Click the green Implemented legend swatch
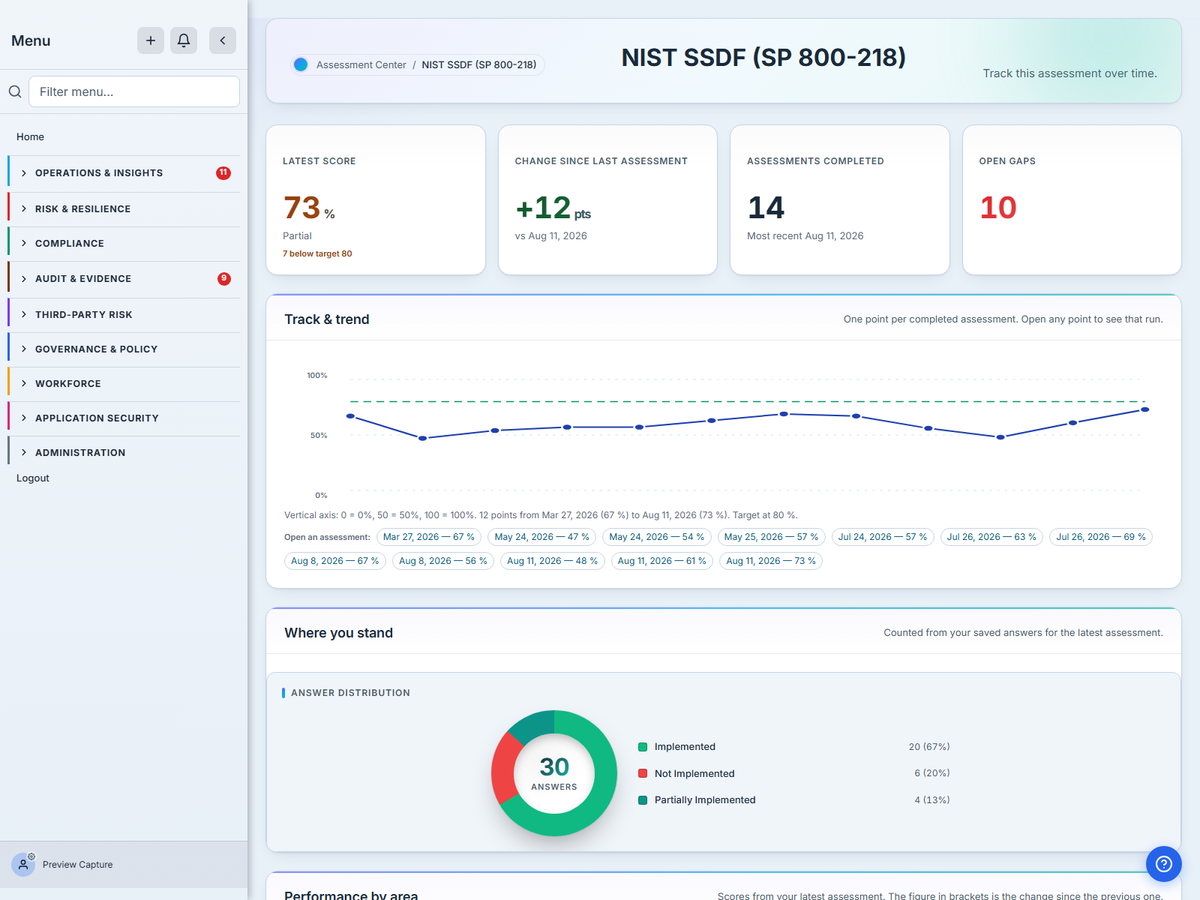 point(642,747)
